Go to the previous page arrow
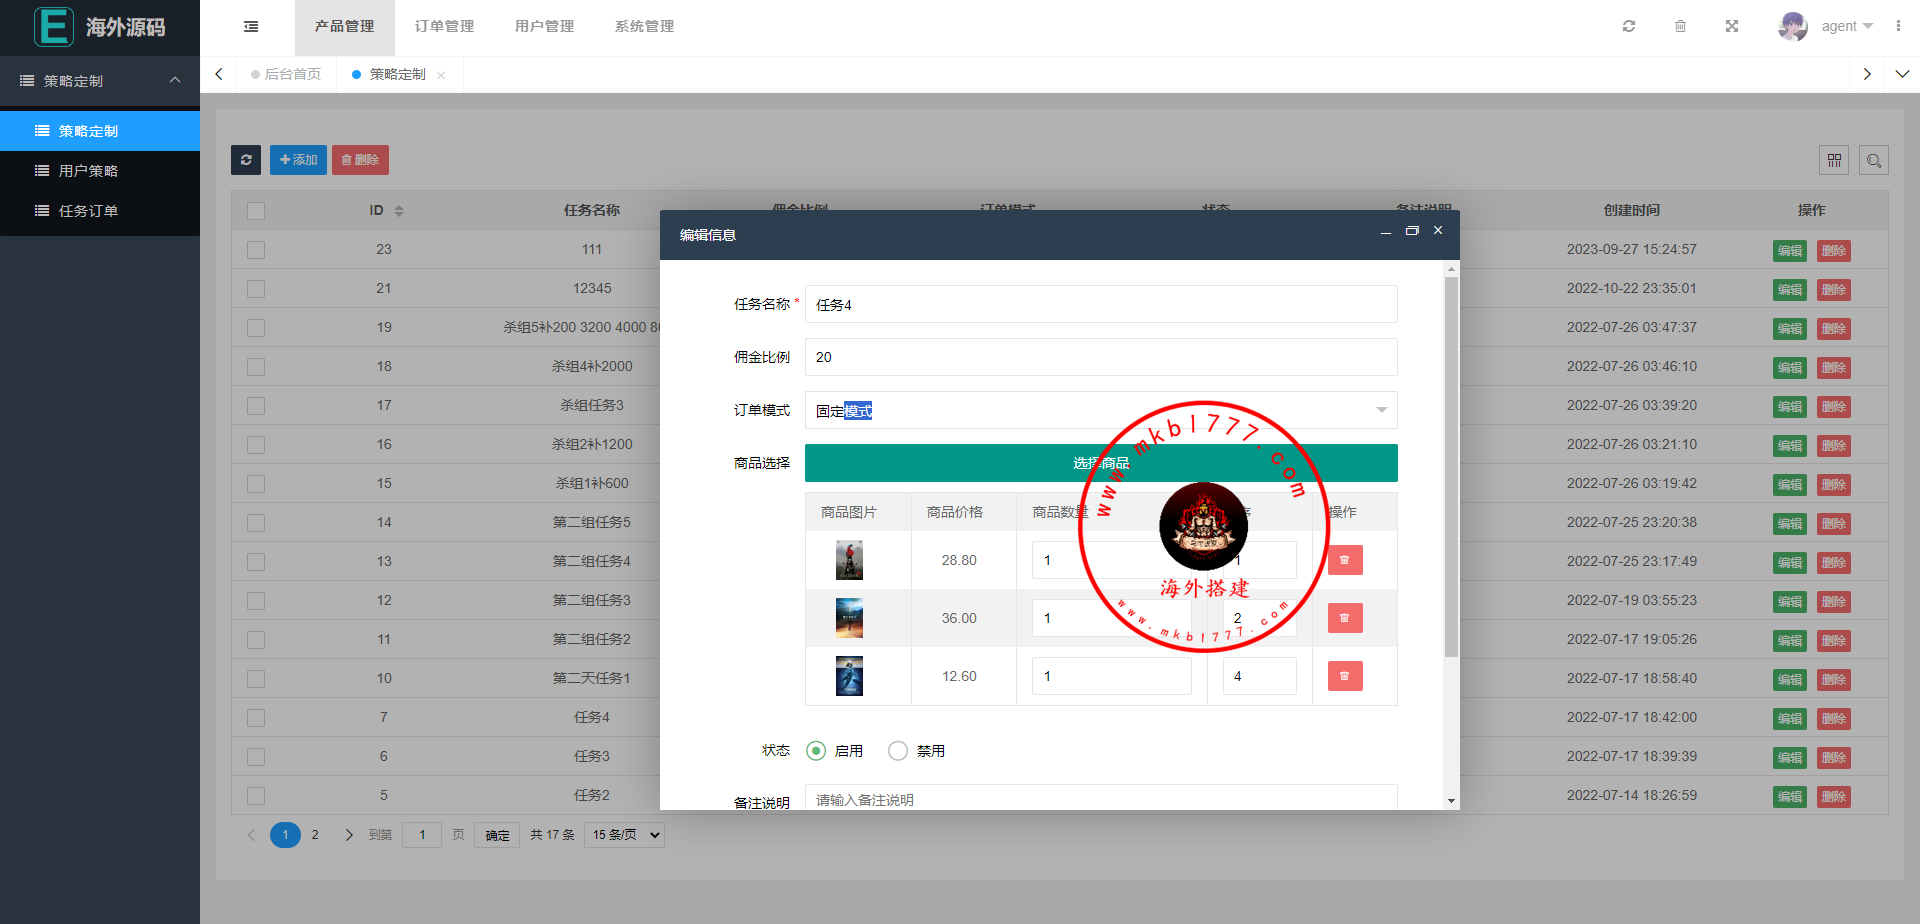 251,835
